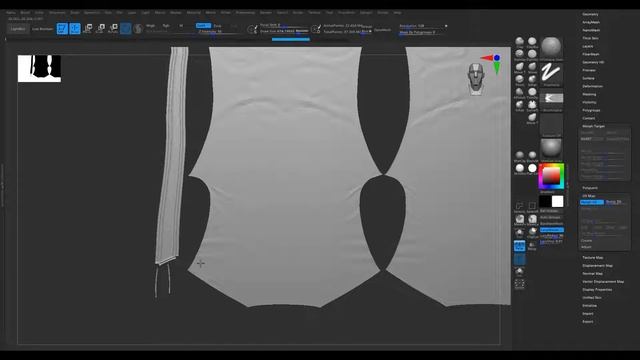Toggle the Zsub button
This screenshot has height=360, width=640.
pyautogui.click(x=218, y=26)
